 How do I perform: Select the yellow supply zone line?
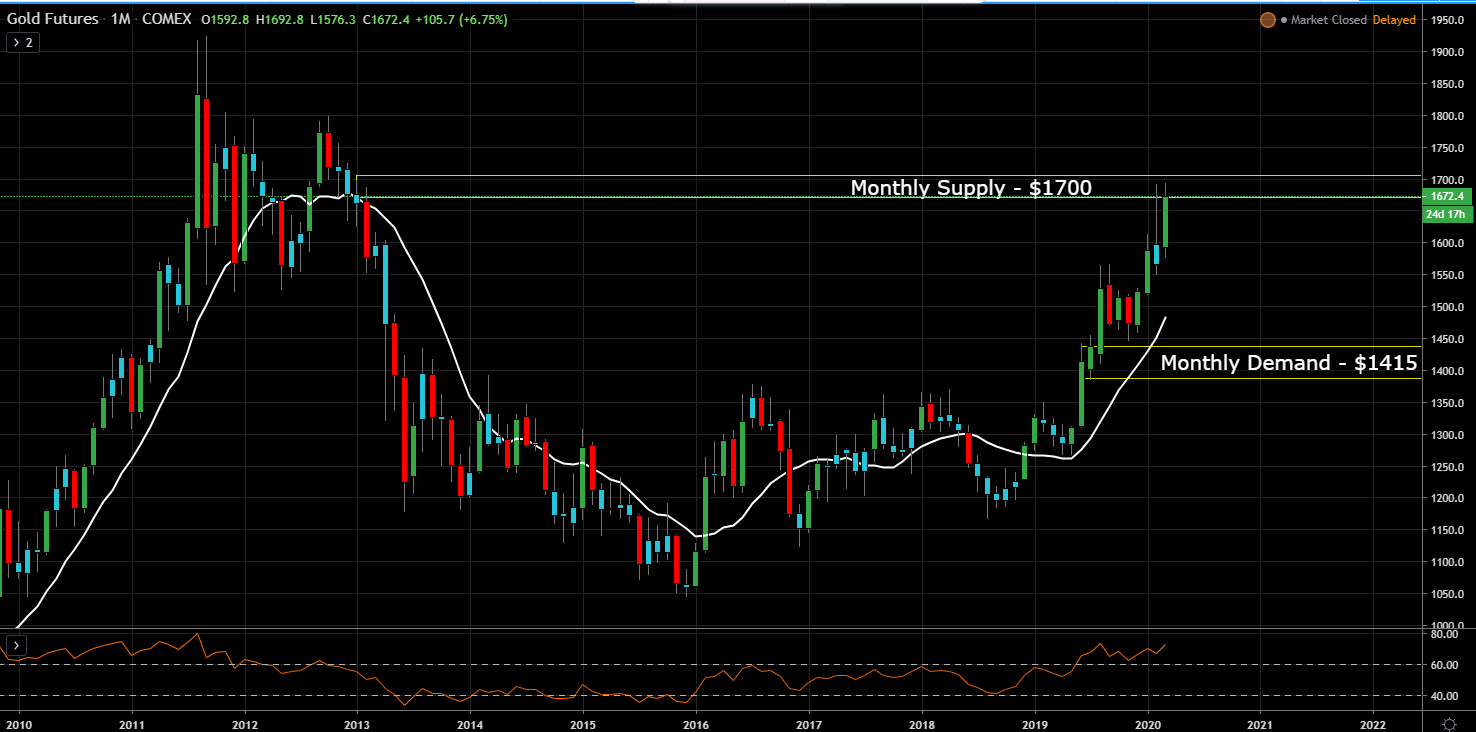coord(888,176)
